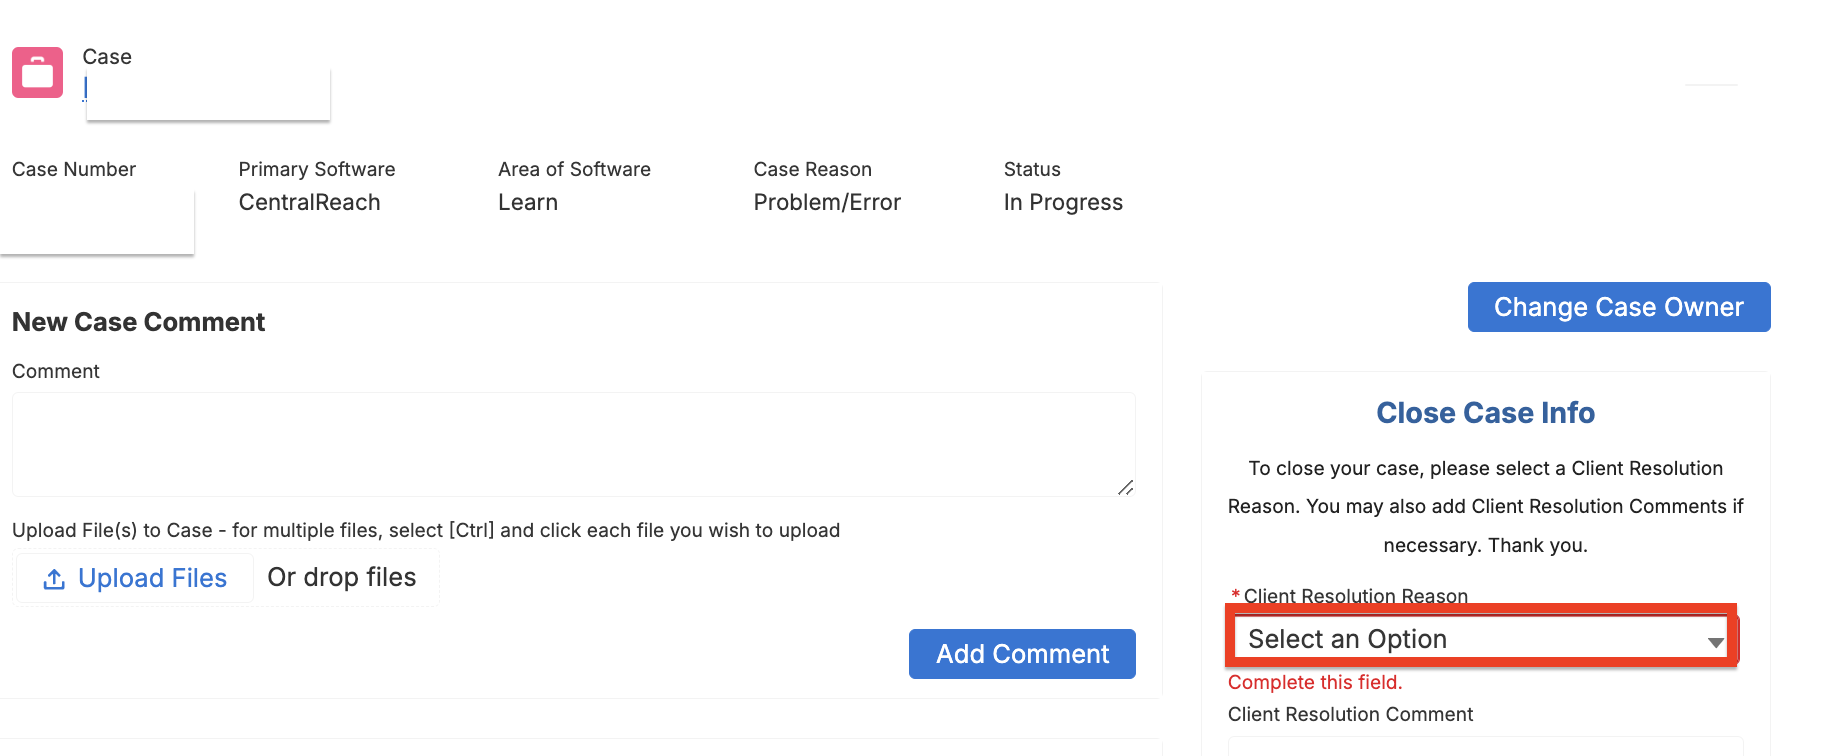The width and height of the screenshot is (1822, 756).
Task: Click the 'Case Reason' field label
Action: [813, 169]
